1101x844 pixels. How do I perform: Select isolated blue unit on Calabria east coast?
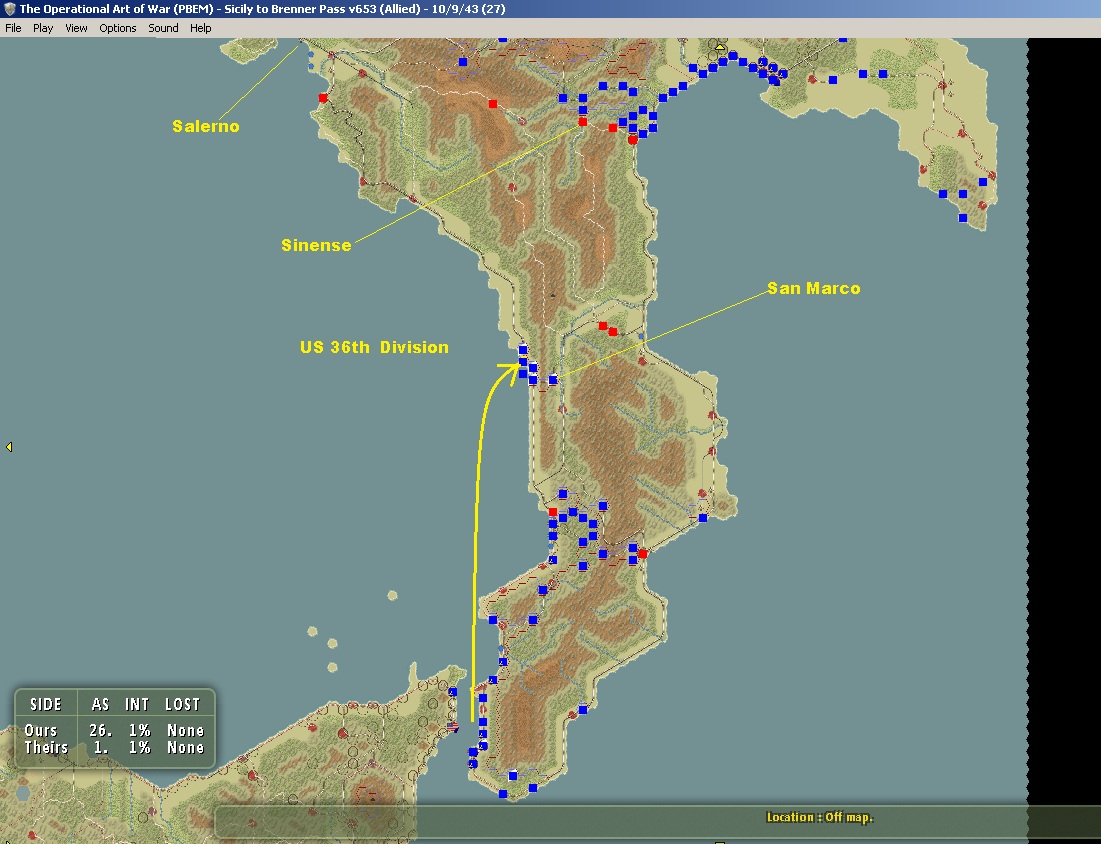(x=703, y=517)
